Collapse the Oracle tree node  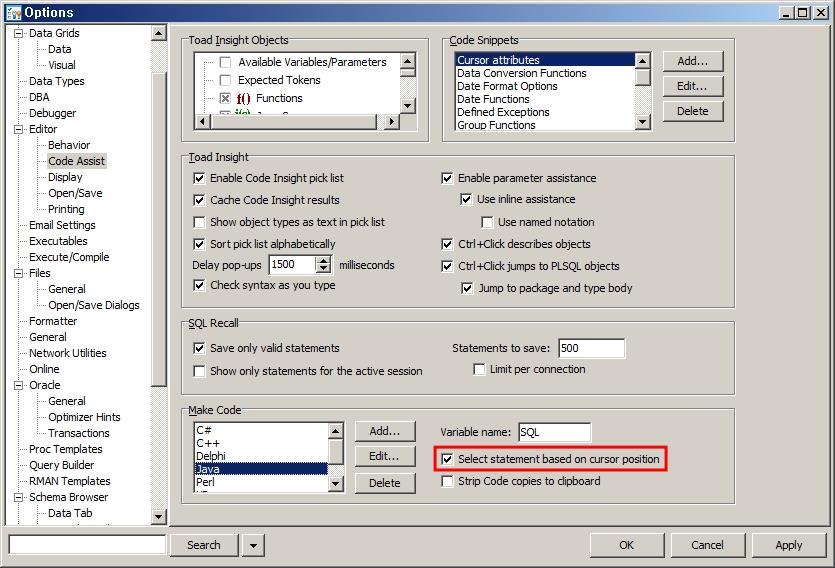pos(18,385)
